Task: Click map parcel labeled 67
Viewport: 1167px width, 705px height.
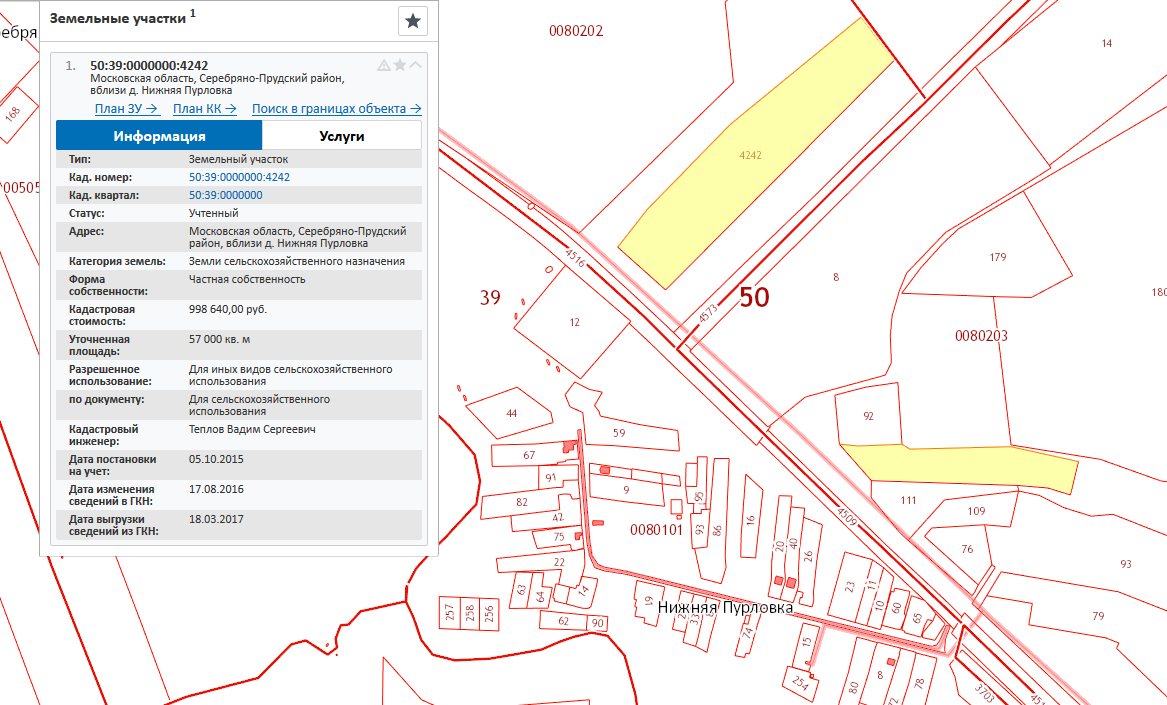Action: [529, 455]
